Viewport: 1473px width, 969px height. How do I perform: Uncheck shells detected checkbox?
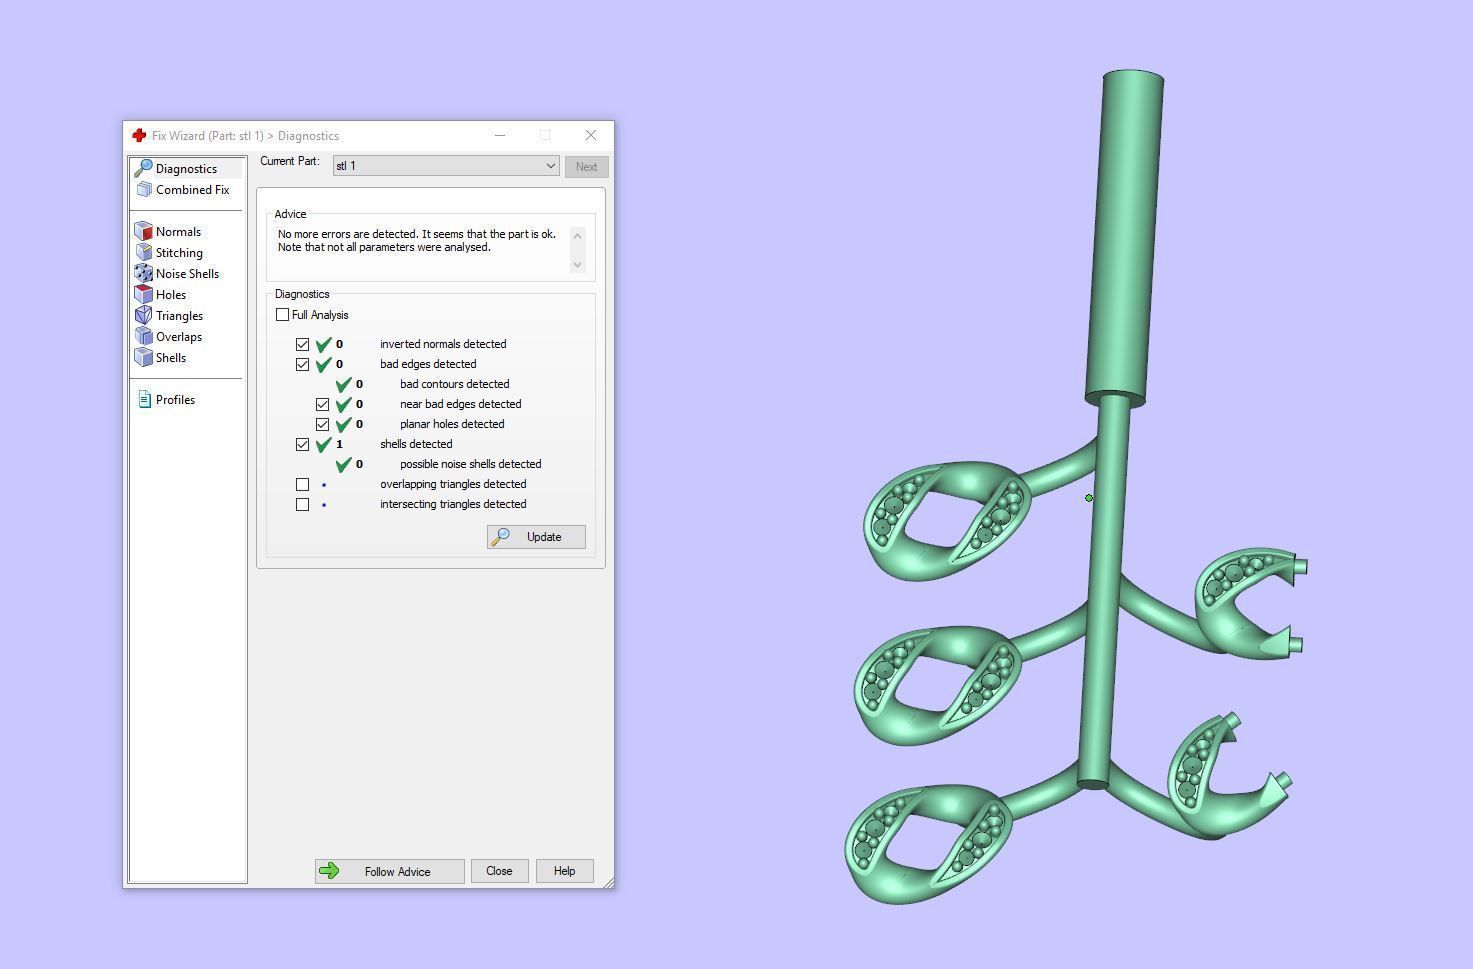(x=302, y=444)
